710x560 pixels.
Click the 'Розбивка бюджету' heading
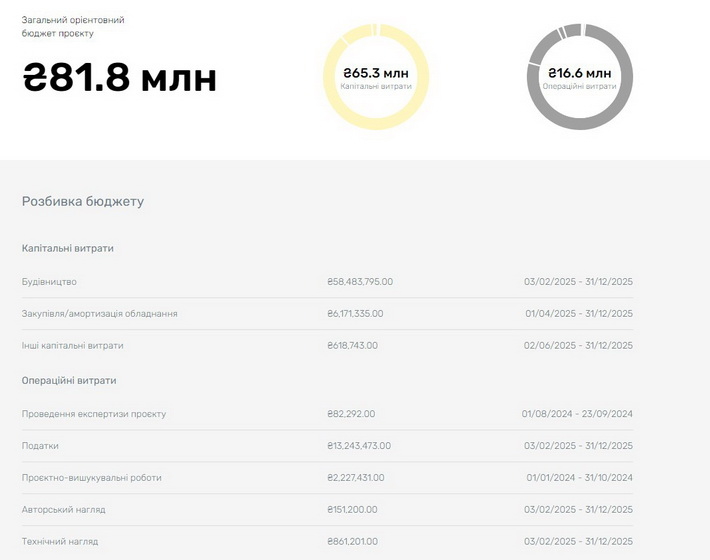(x=83, y=201)
